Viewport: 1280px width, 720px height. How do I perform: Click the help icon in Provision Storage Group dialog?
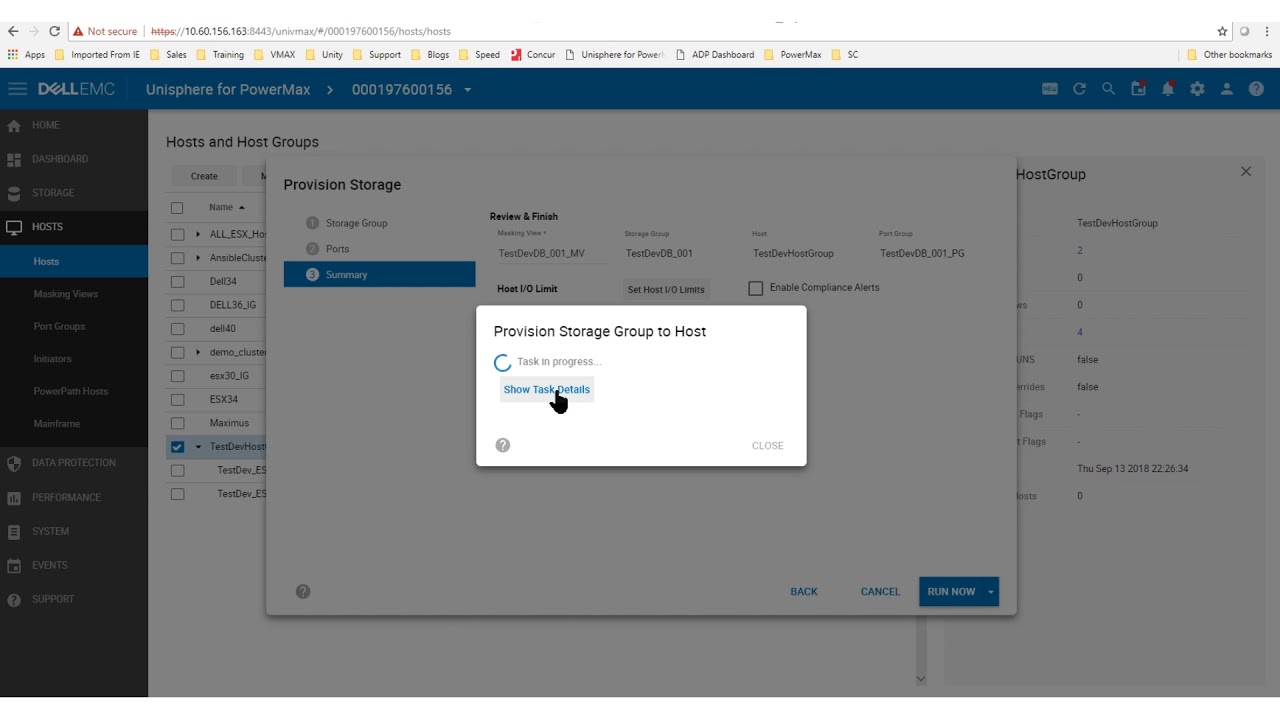(503, 445)
